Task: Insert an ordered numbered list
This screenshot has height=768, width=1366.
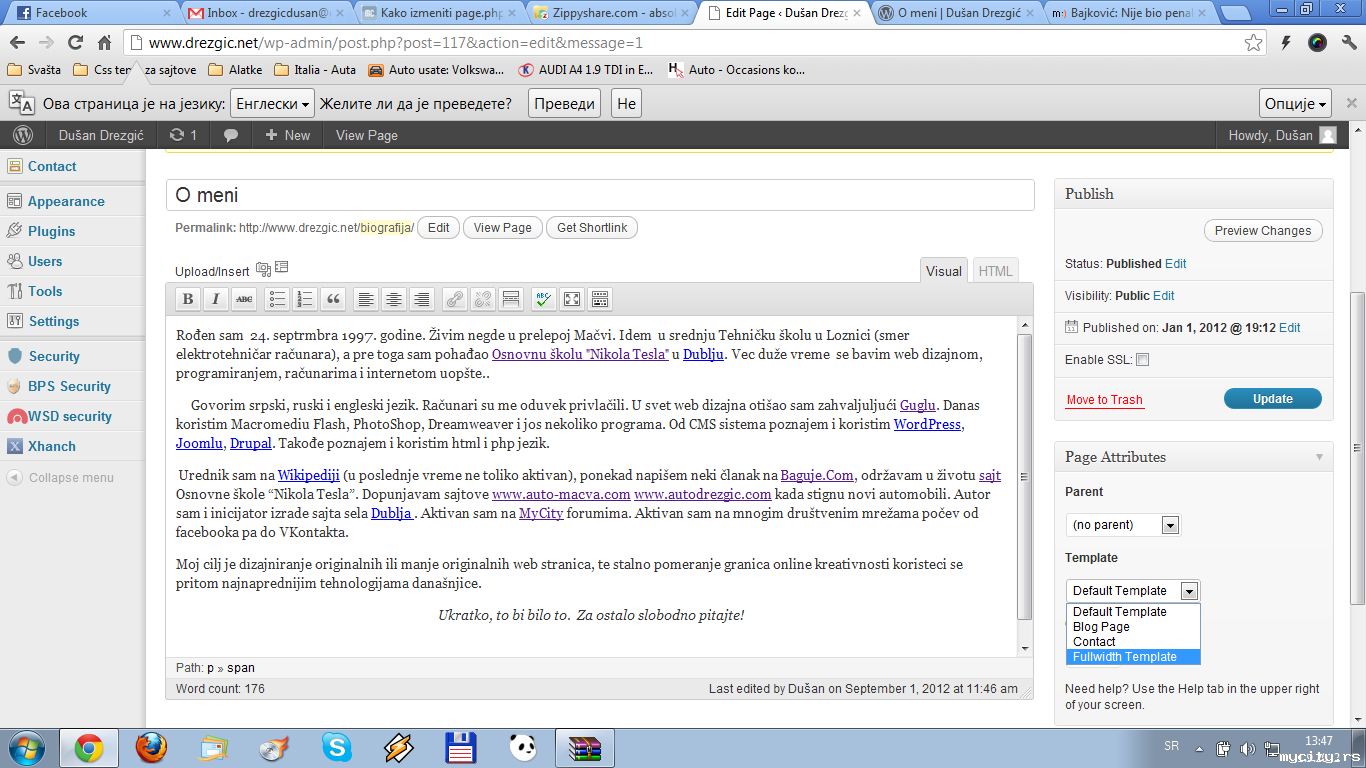Action: click(x=305, y=299)
